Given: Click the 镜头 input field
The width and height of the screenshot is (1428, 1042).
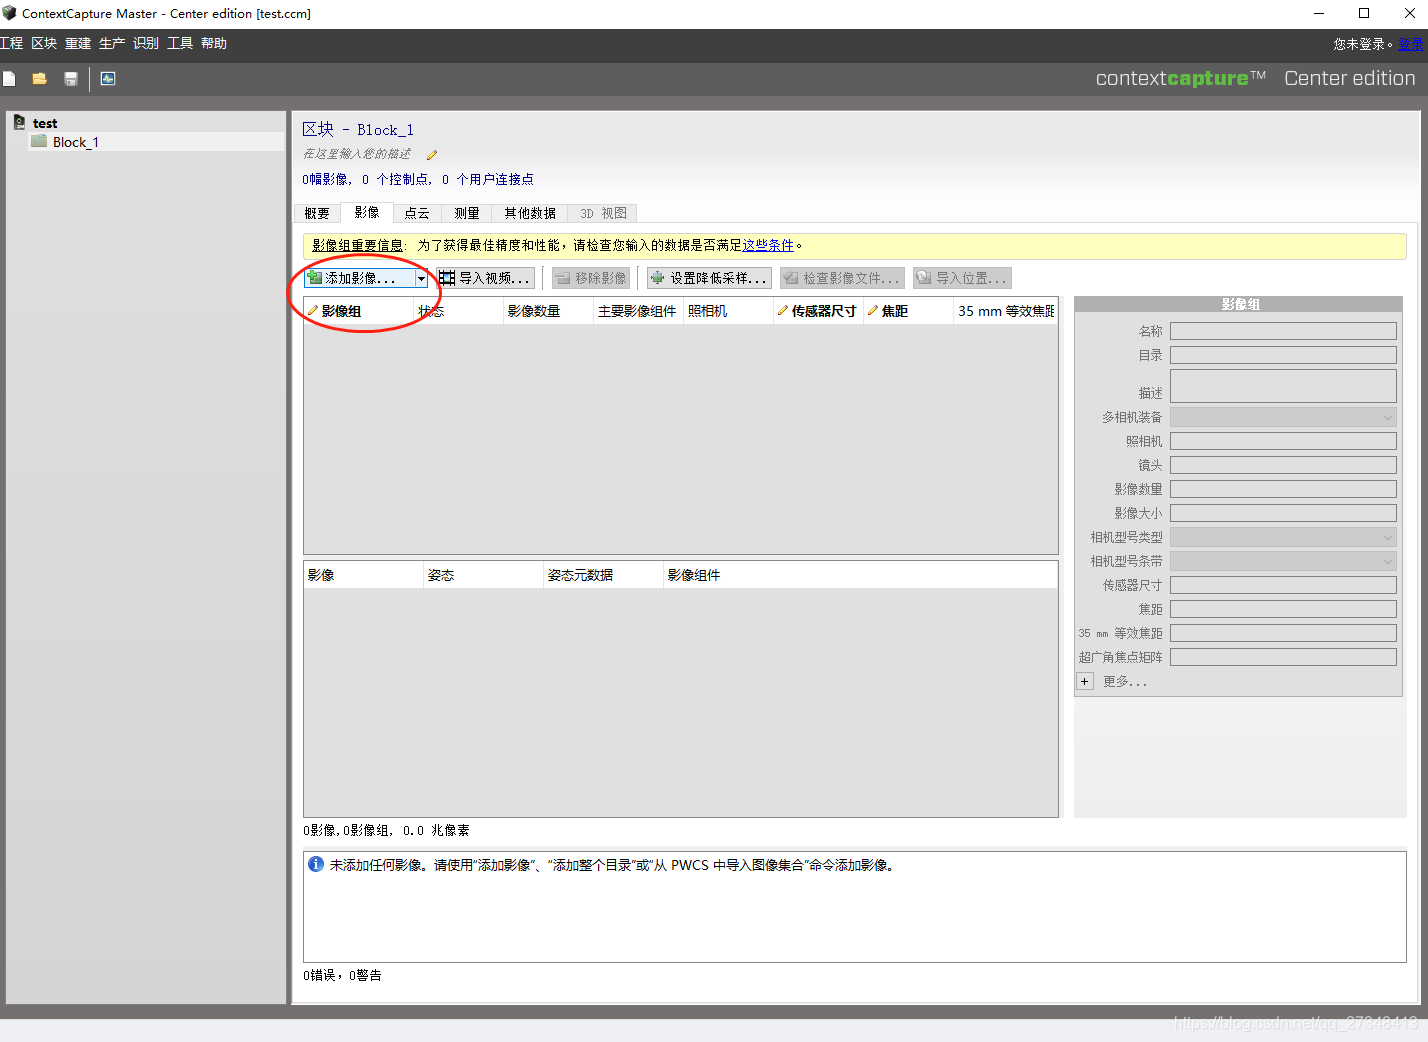Looking at the screenshot, I should pos(1283,465).
